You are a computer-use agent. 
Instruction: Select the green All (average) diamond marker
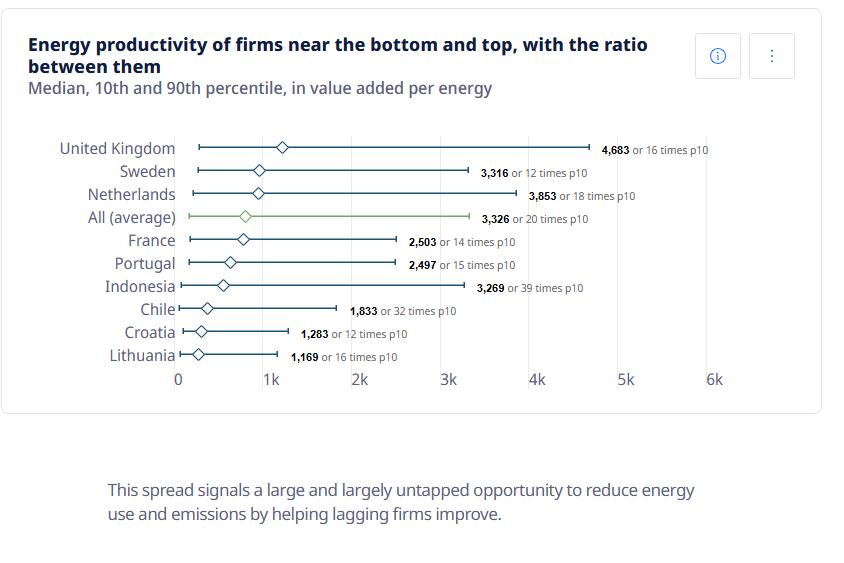pyautogui.click(x=245, y=216)
